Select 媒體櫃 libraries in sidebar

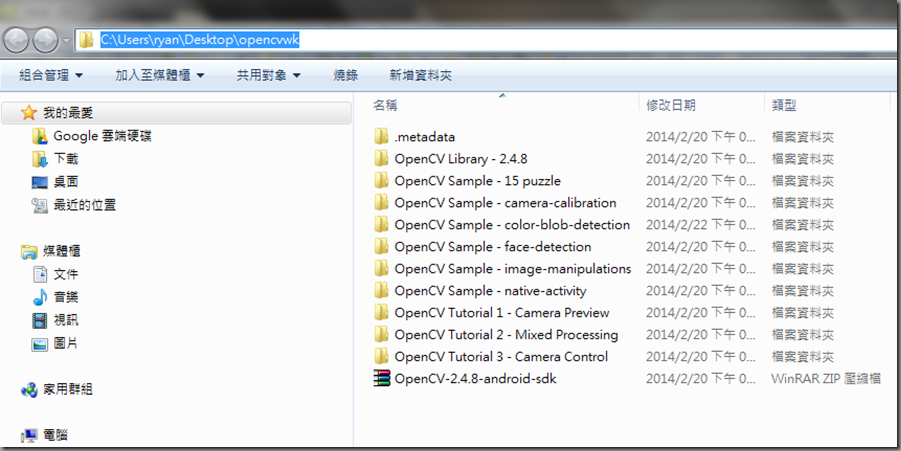pos(61,251)
